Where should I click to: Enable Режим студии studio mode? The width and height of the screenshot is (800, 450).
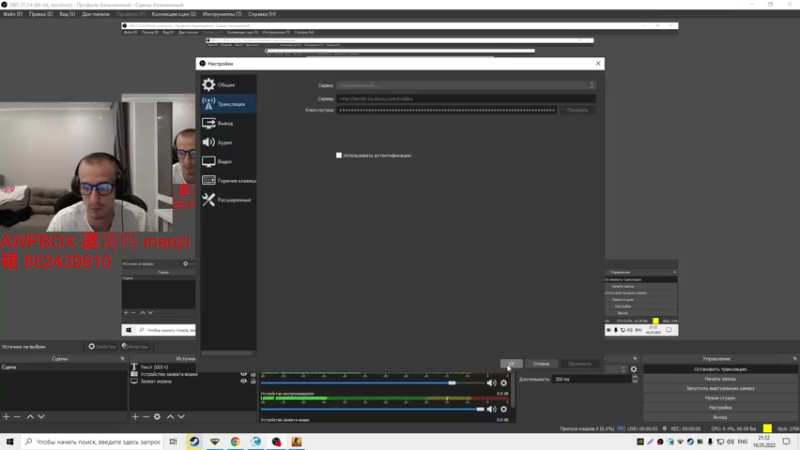point(720,398)
